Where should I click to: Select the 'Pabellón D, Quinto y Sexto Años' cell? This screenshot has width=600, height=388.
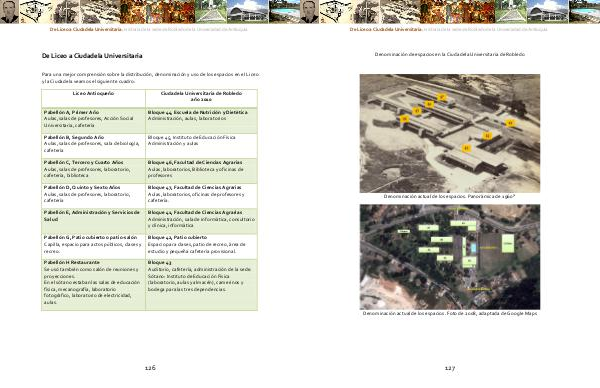pyautogui.click(x=93, y=196)
